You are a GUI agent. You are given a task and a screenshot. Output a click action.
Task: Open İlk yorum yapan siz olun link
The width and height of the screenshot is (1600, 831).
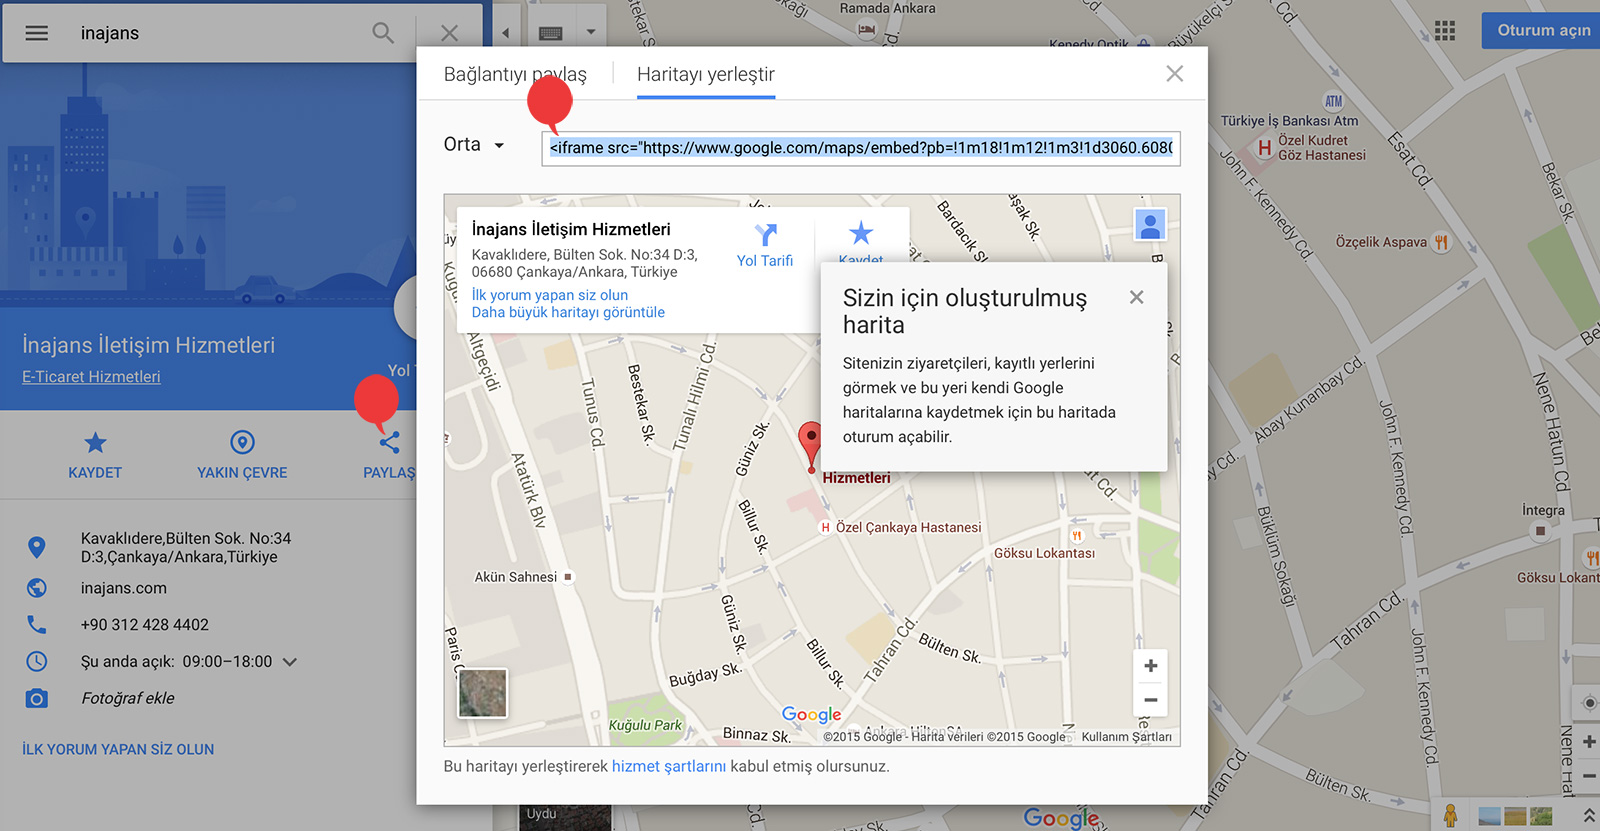(x=550, y=295)
